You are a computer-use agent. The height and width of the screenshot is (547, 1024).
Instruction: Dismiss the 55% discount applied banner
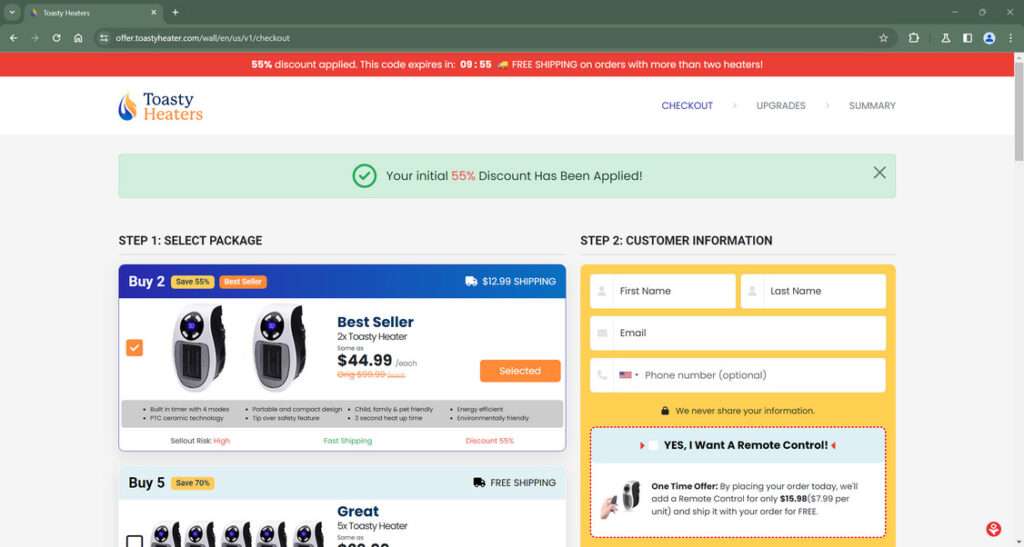pos(880,172)
